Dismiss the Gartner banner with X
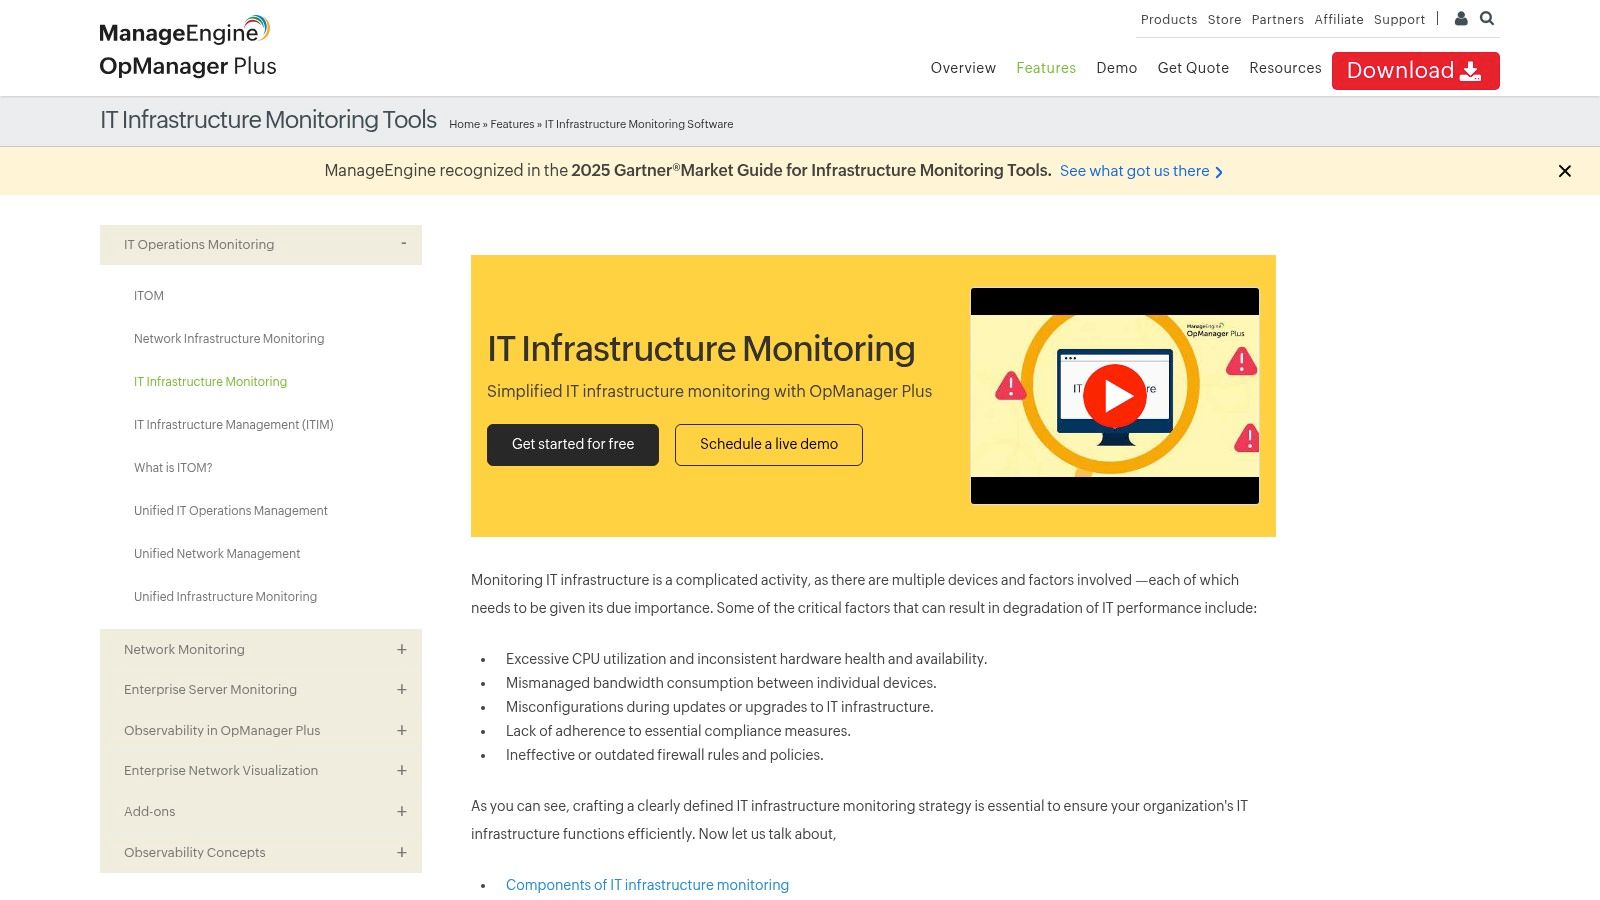Screen dimensions: 1600x900 pos(1565,171)
